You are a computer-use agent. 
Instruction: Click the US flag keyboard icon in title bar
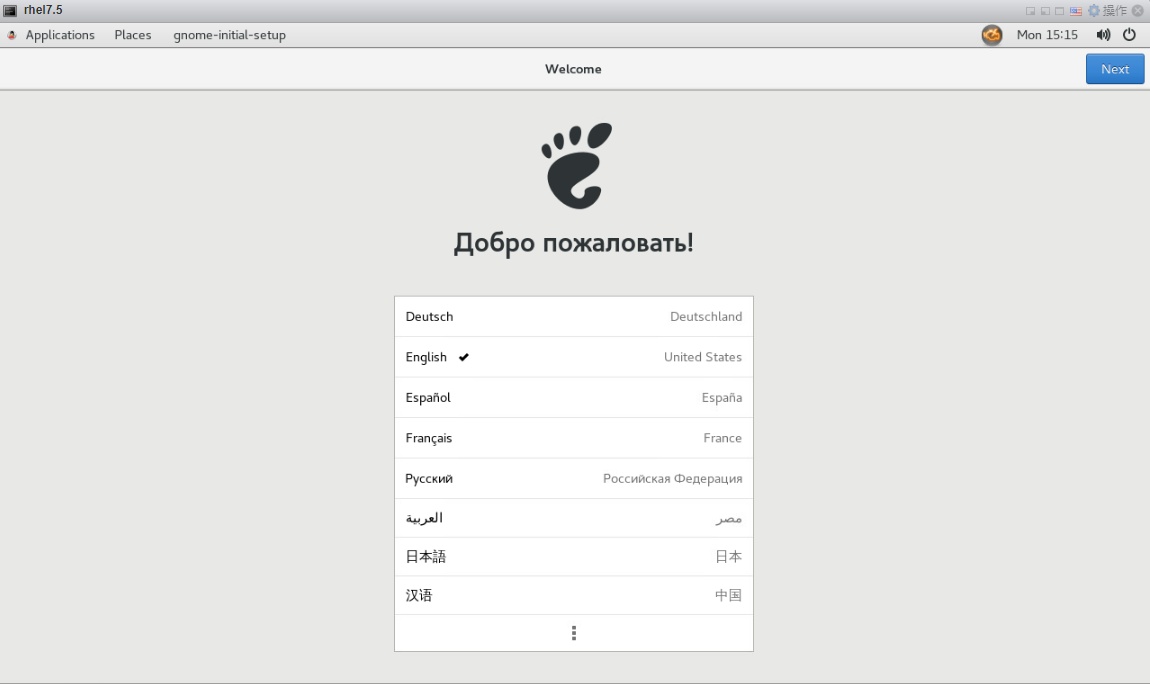tap(1075, 11)
